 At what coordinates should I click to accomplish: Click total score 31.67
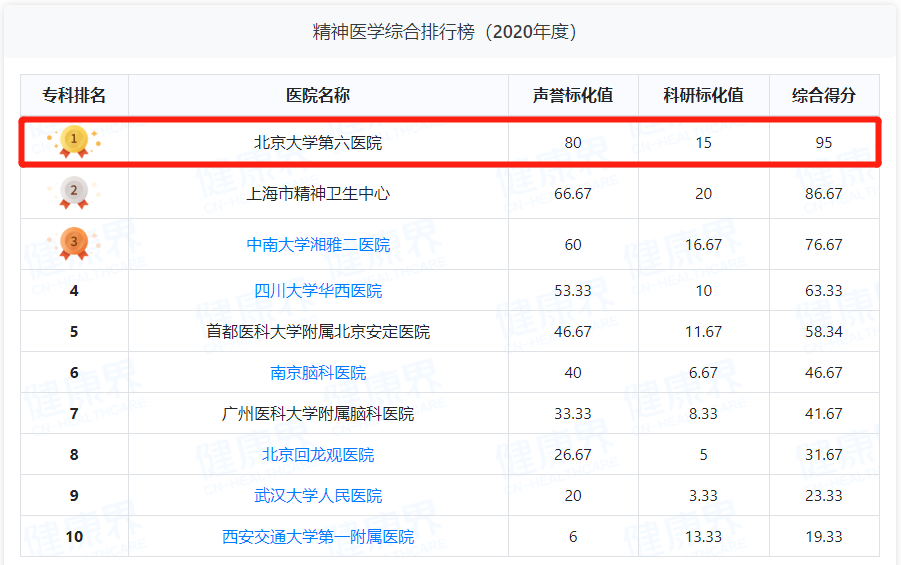coord(824,455)
